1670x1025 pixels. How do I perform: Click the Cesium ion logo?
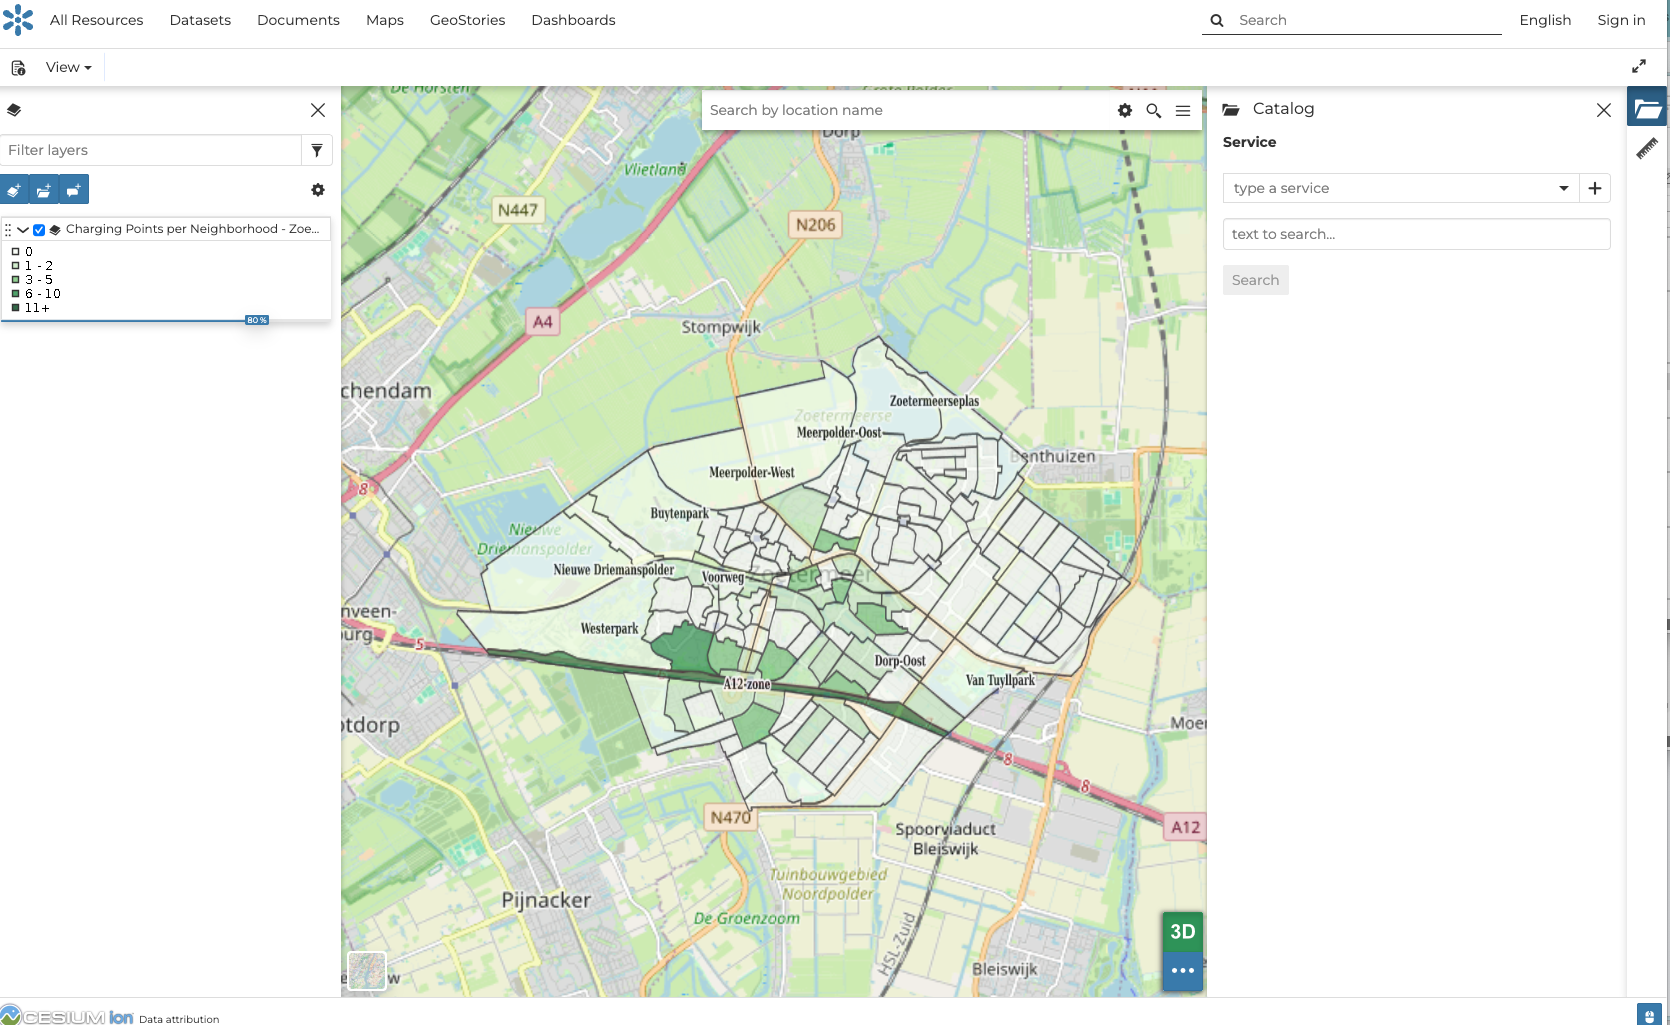click(67, 1016)
